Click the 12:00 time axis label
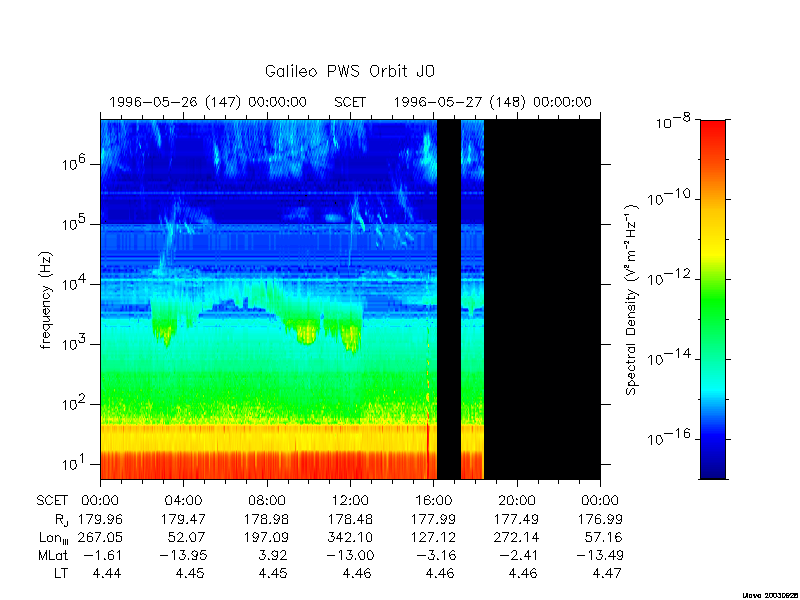 click(350, 501)
